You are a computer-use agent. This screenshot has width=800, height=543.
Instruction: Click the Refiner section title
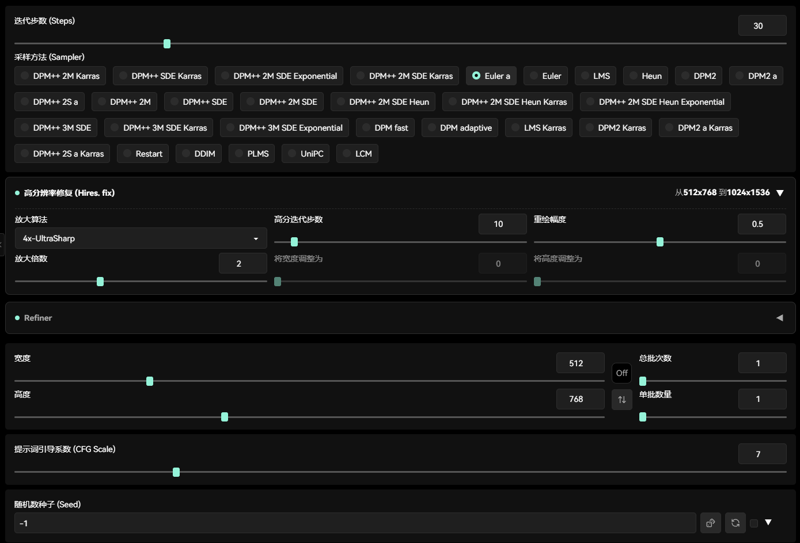38,318
